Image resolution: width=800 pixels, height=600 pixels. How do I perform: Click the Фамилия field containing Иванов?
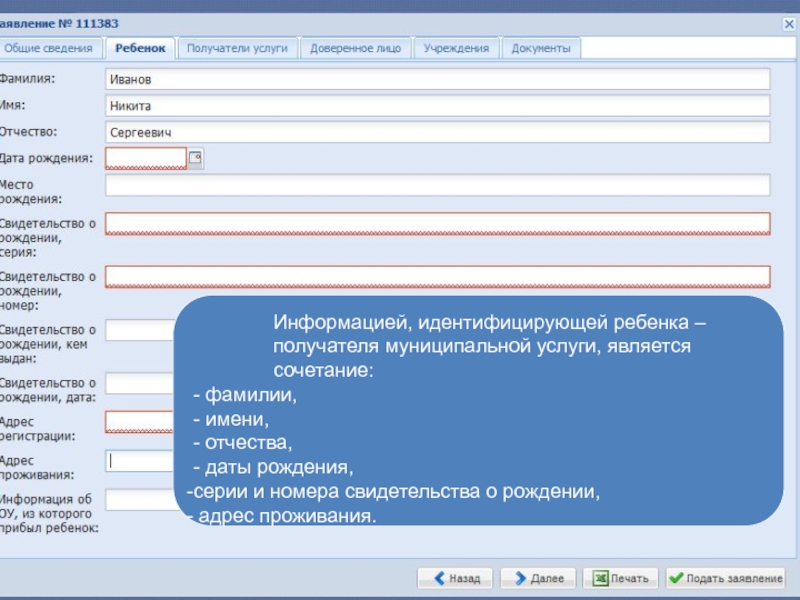tap(437, 79)
